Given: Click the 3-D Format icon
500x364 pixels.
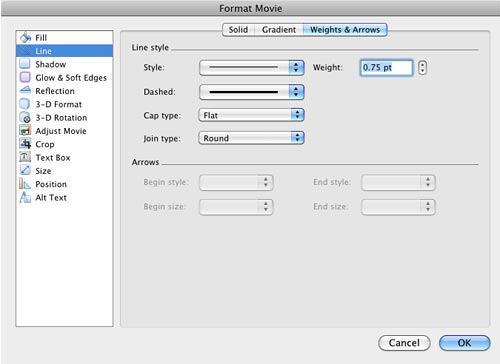Looking at the screenshot, I should point(25,104).
